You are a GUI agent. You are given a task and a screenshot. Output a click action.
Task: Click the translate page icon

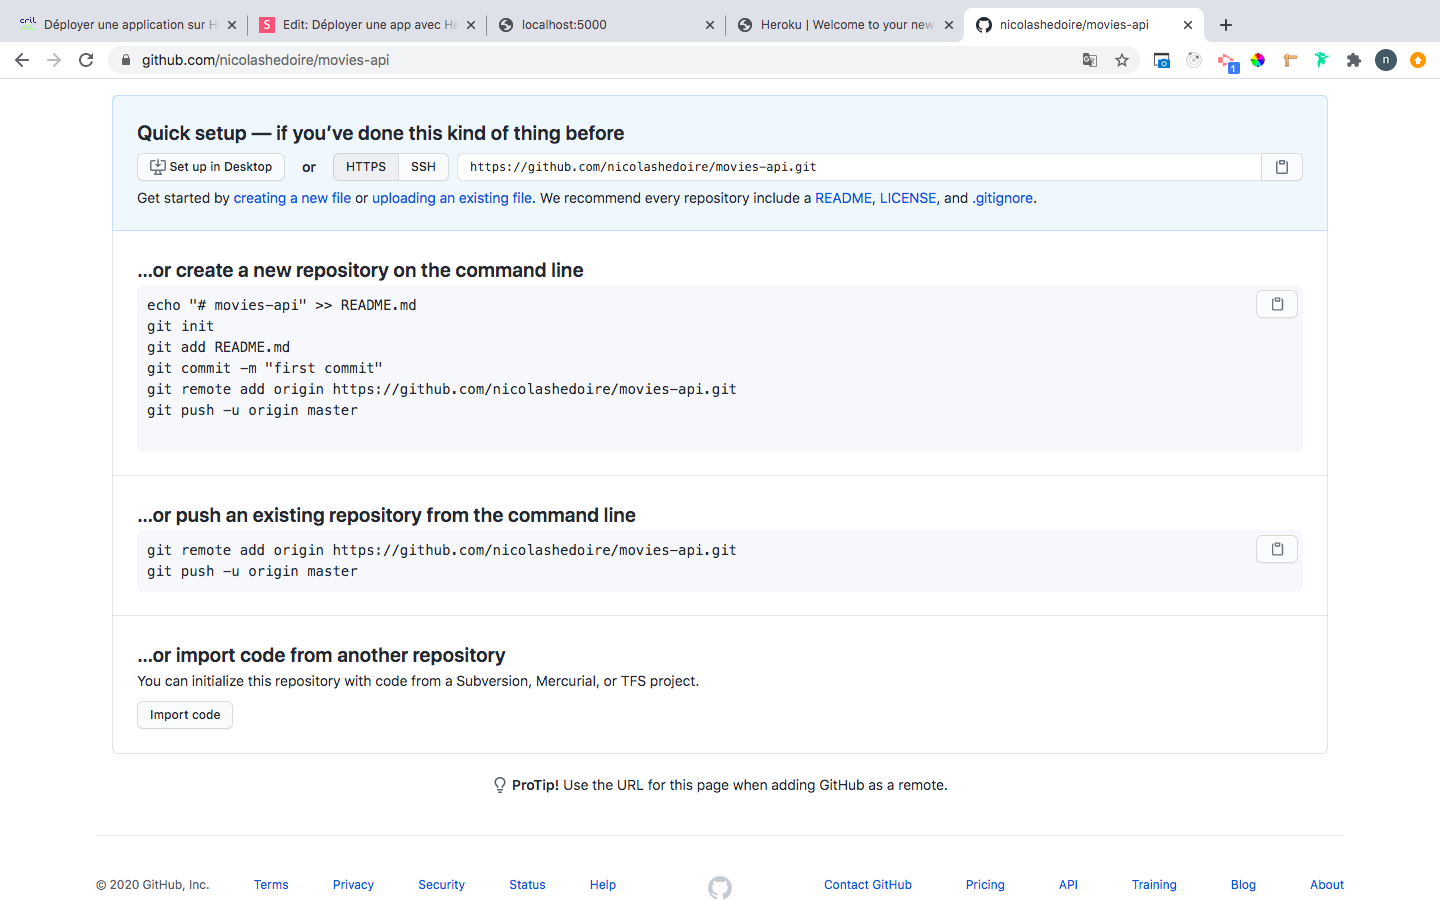tap(1090, 60)
